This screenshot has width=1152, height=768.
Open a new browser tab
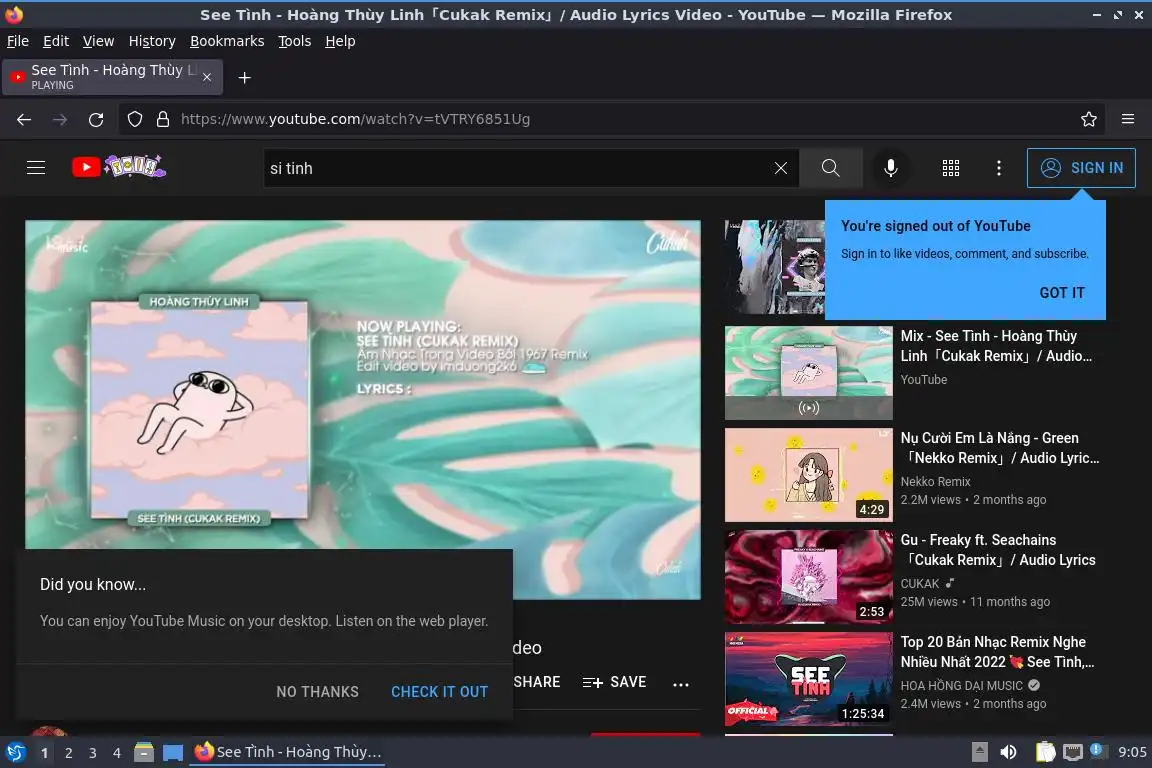(245, 77)
